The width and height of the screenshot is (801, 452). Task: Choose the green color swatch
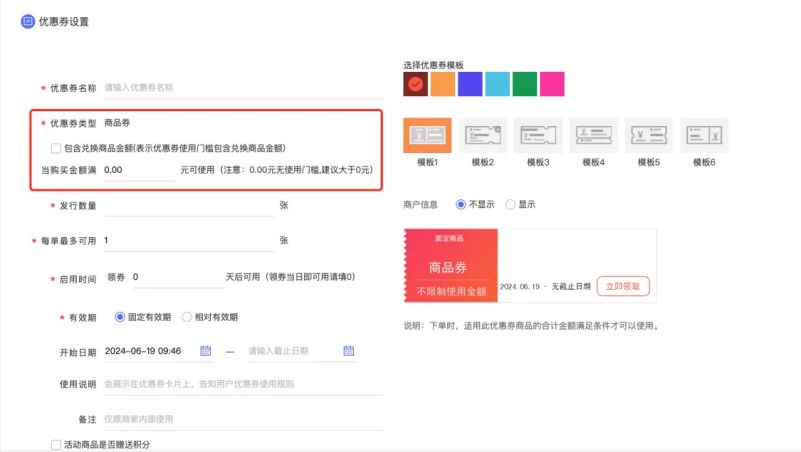pyautogui.click(x=525, y=84)
